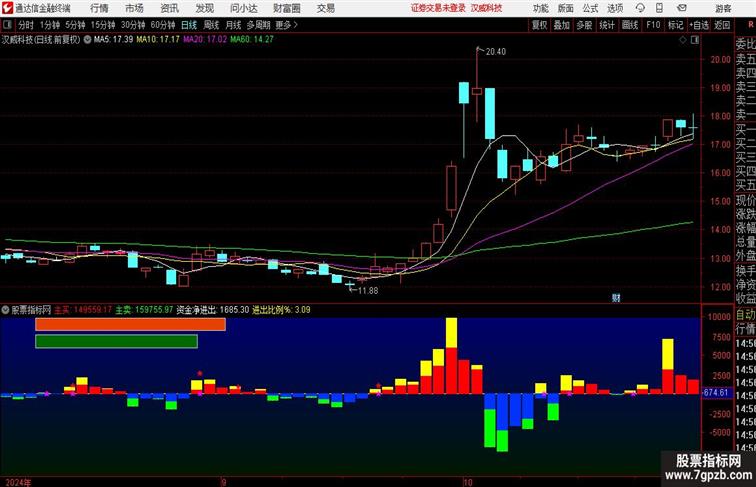Image resolution: width=756 pixels, height=487 pixels.
Task: Toggle the side panel icon beside diamond
Action: click(x=695, y=40)
